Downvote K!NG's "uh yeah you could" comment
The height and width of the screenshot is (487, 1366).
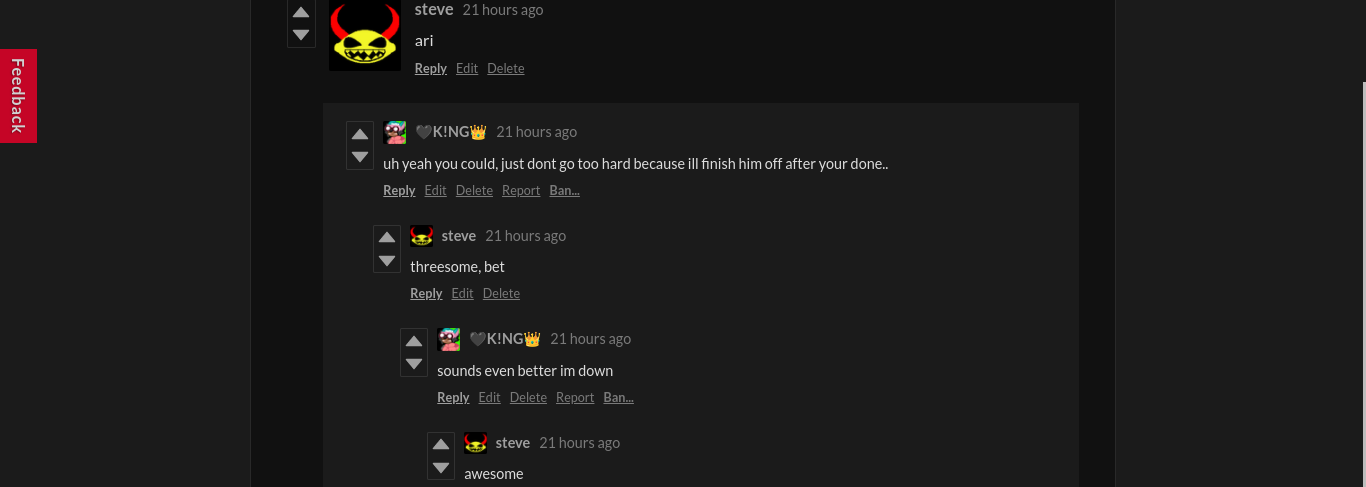click(x=360, y=157)
